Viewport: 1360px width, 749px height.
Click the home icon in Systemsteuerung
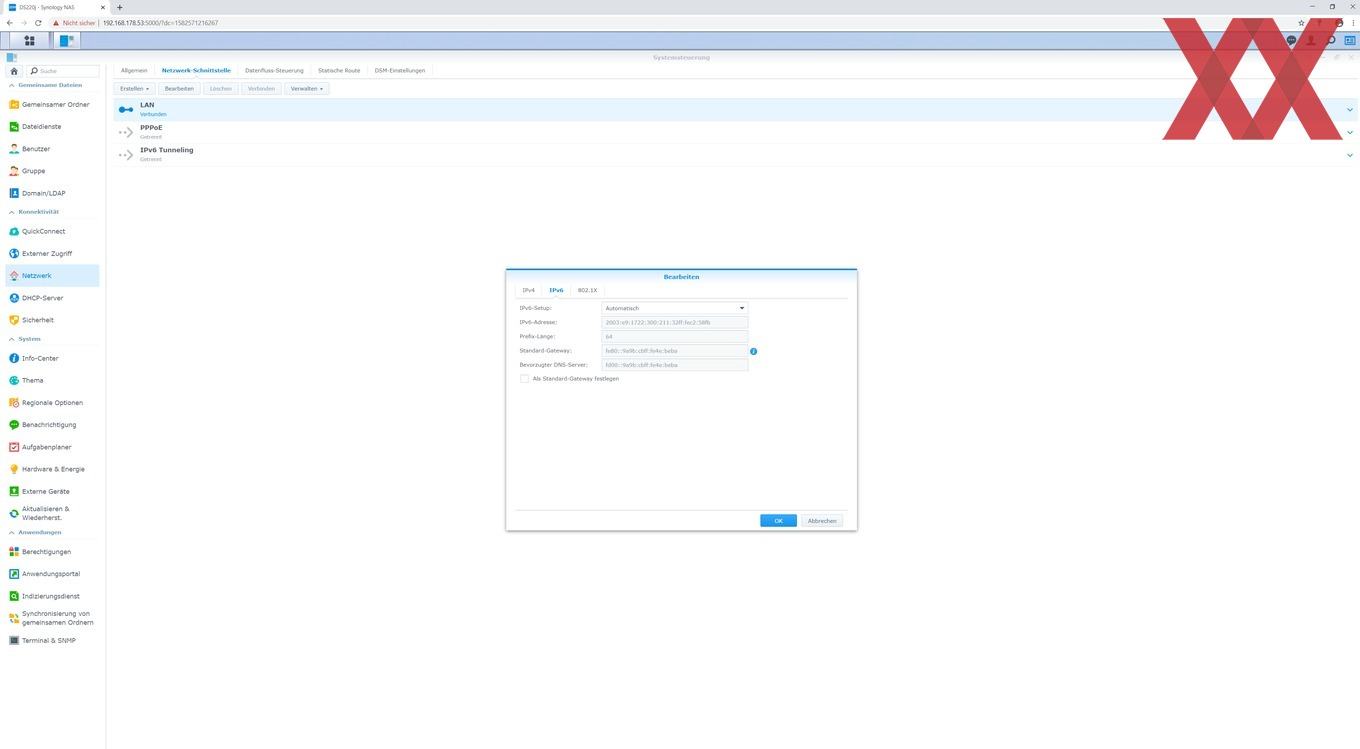14,71
